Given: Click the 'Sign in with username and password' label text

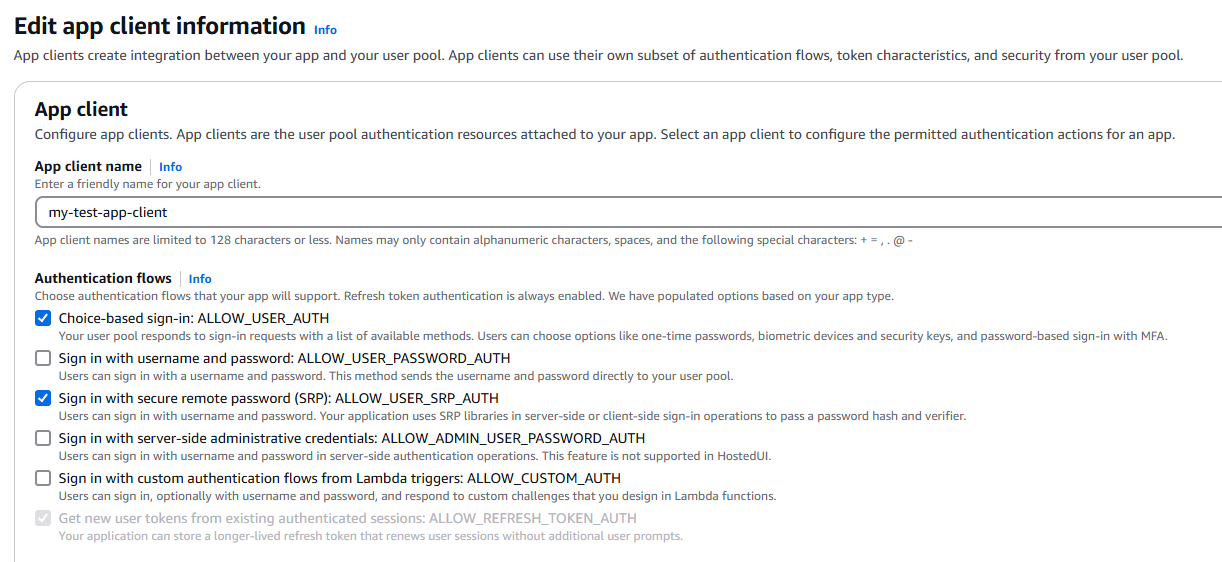Looking at the screenshot, I should pos(284,358).
